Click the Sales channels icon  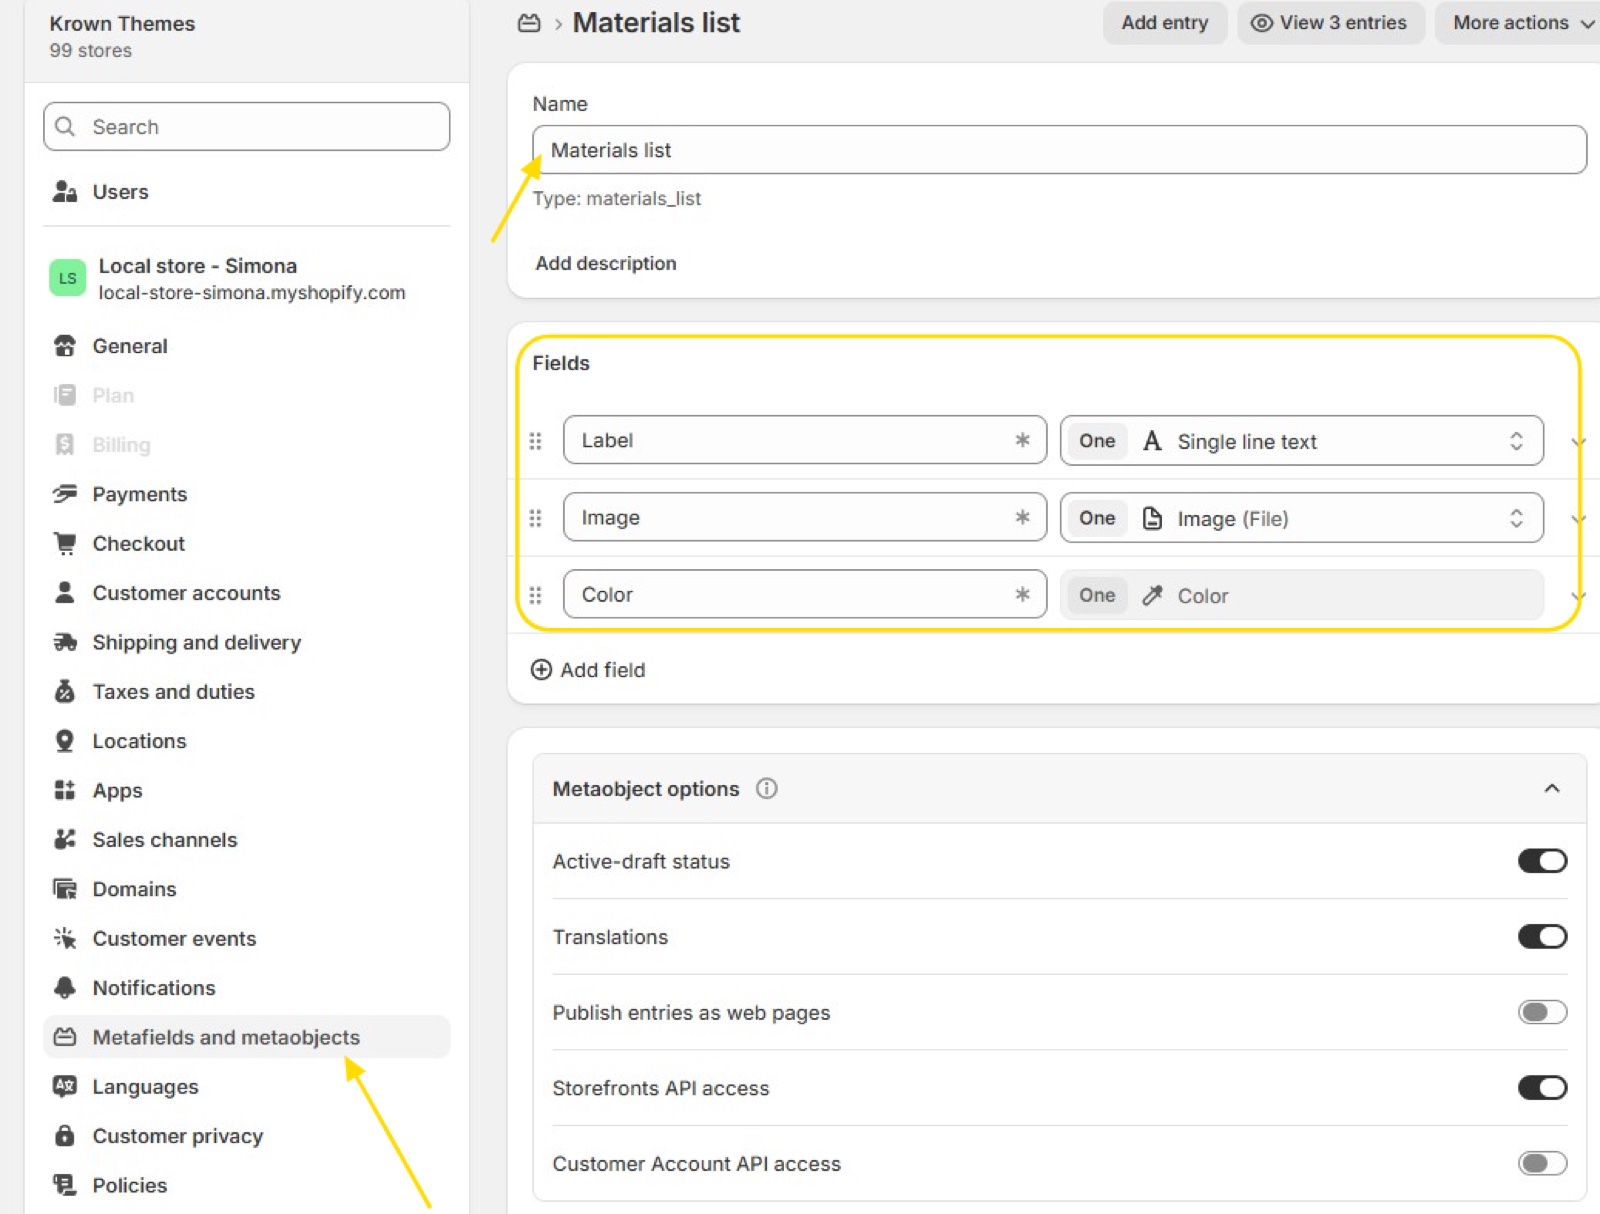[x=65, y=840]
